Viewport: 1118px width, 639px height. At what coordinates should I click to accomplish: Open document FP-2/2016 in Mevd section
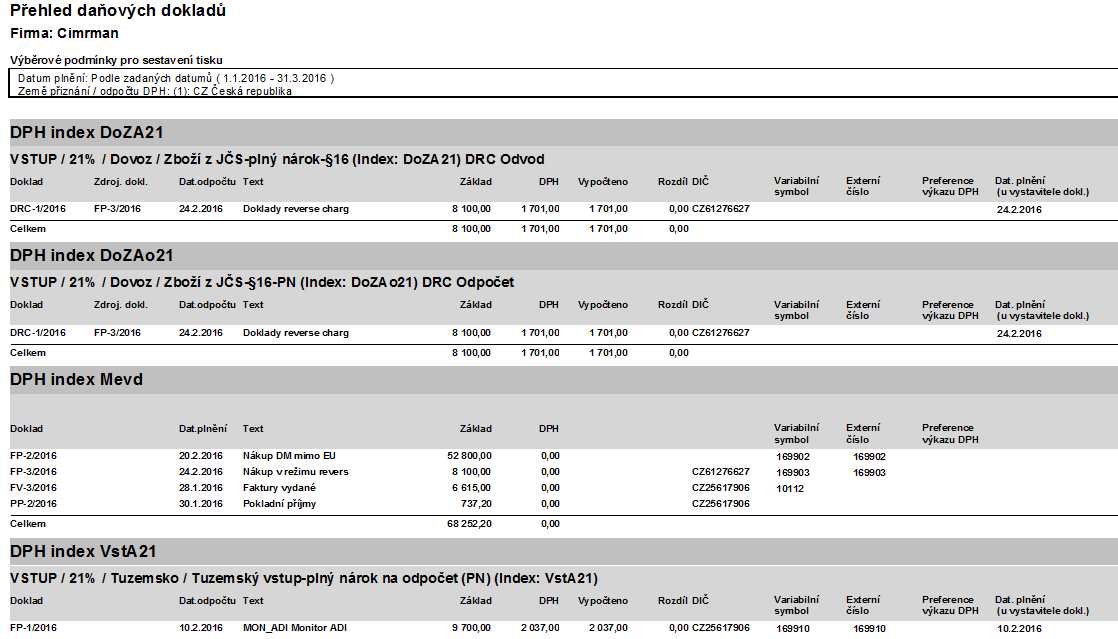pos(33,456)
